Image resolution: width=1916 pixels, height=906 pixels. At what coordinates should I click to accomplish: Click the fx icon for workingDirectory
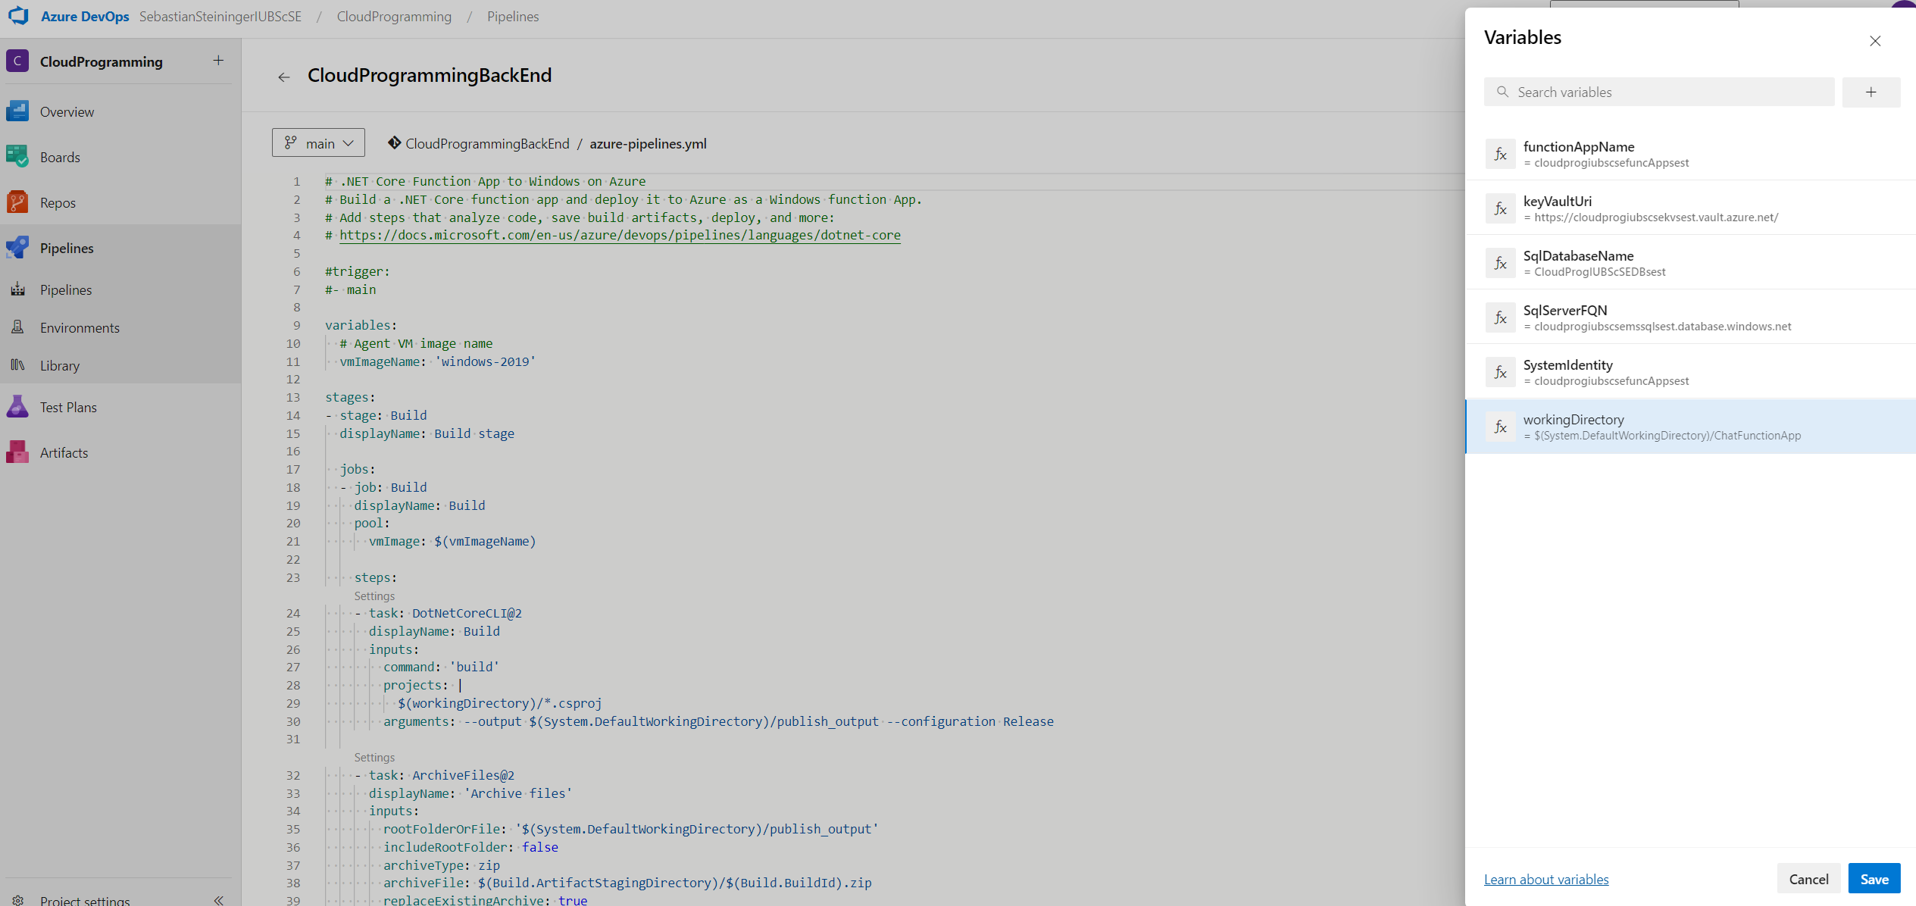(1500, 427)
